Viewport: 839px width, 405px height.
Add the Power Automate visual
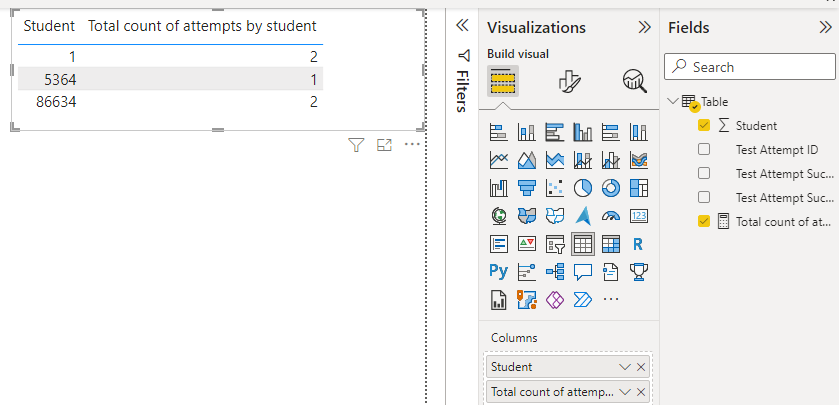coord(583,300)
